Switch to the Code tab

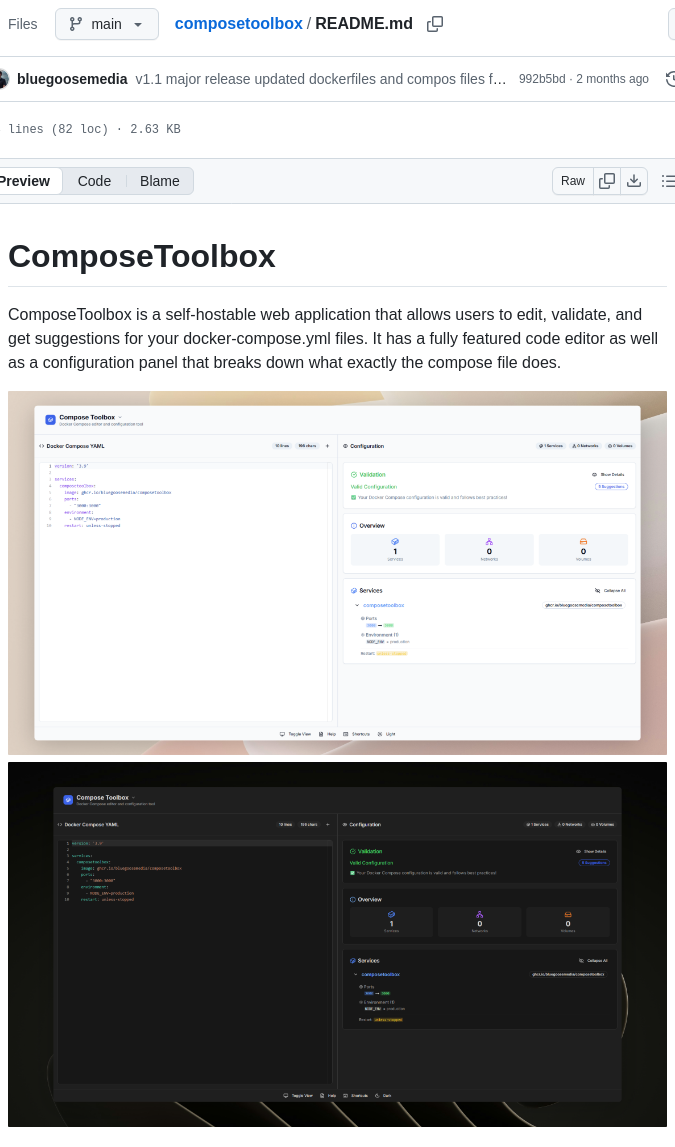[x=94, y=181]
